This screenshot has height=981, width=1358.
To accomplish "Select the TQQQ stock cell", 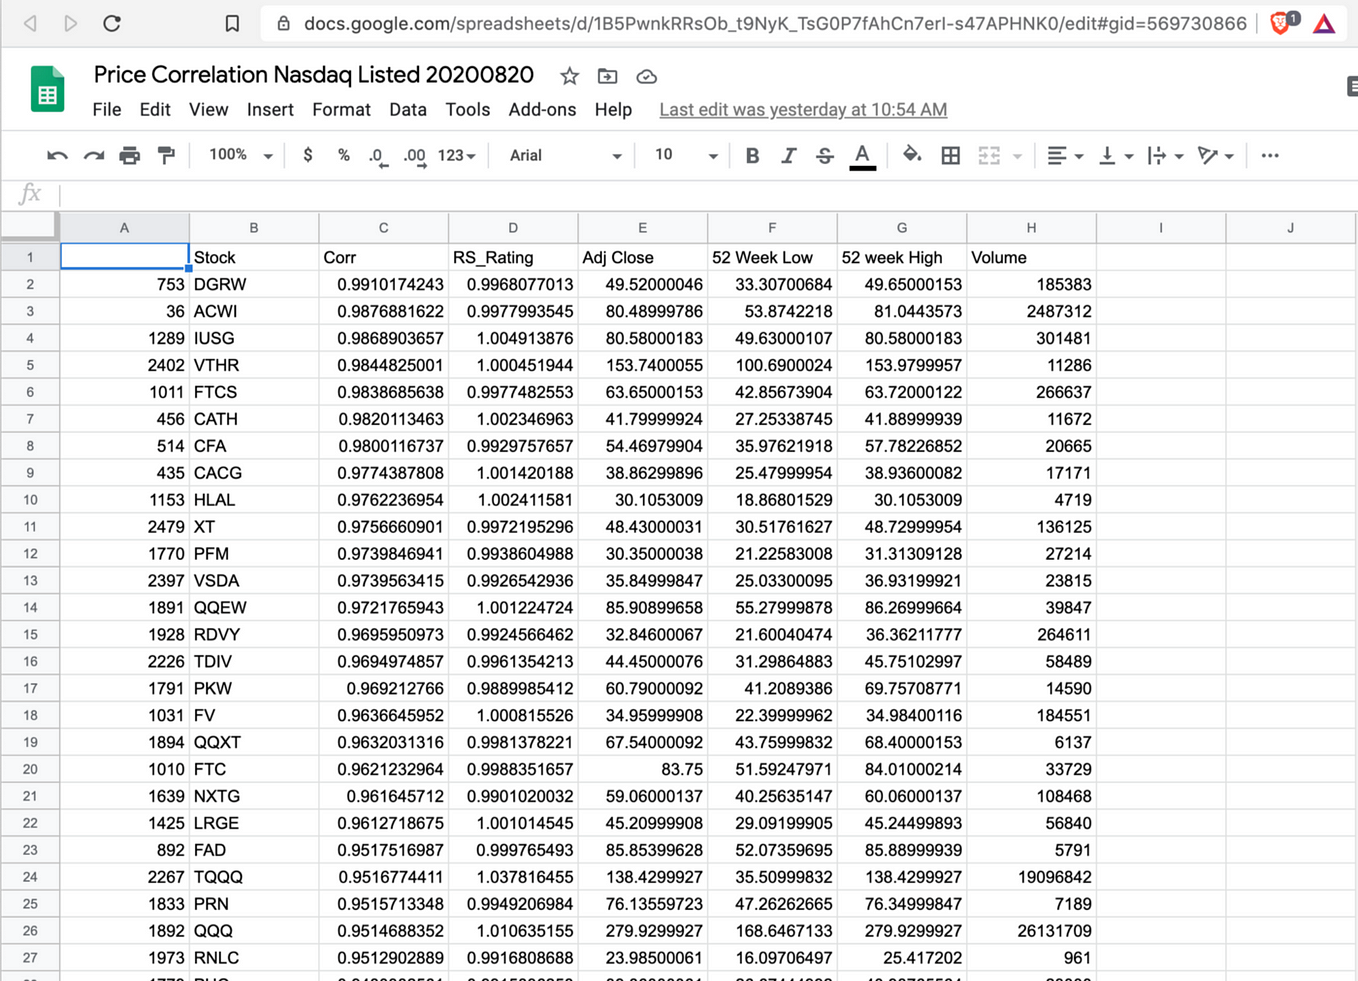I will [254, 877].
